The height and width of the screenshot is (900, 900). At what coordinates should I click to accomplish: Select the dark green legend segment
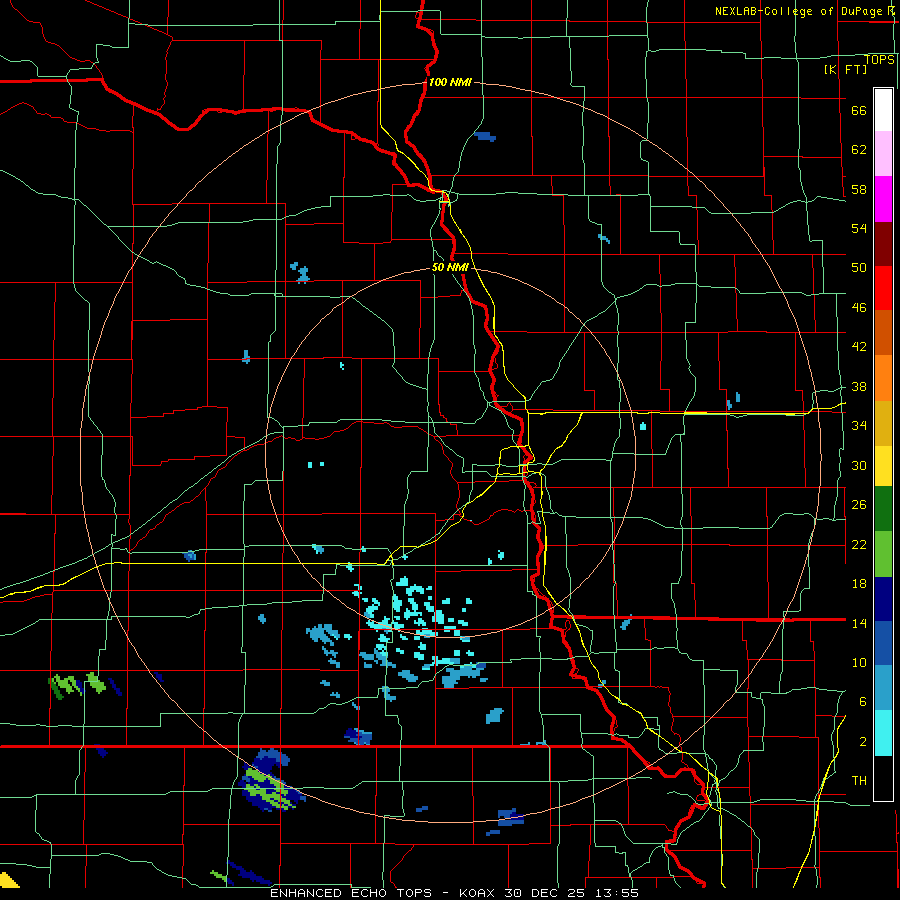tap(883, 509)
